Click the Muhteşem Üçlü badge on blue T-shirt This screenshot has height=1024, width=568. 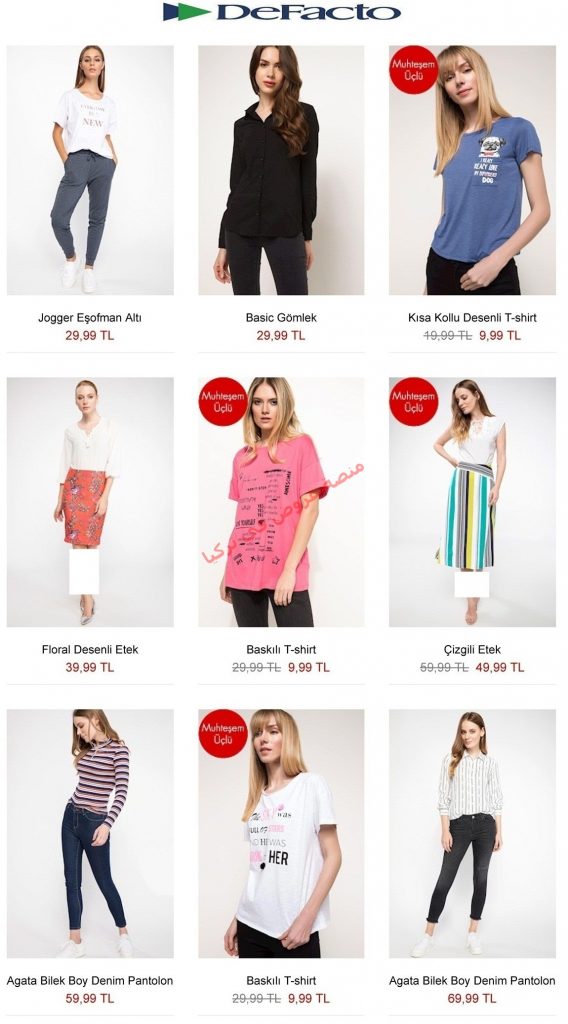pos(413,70)
